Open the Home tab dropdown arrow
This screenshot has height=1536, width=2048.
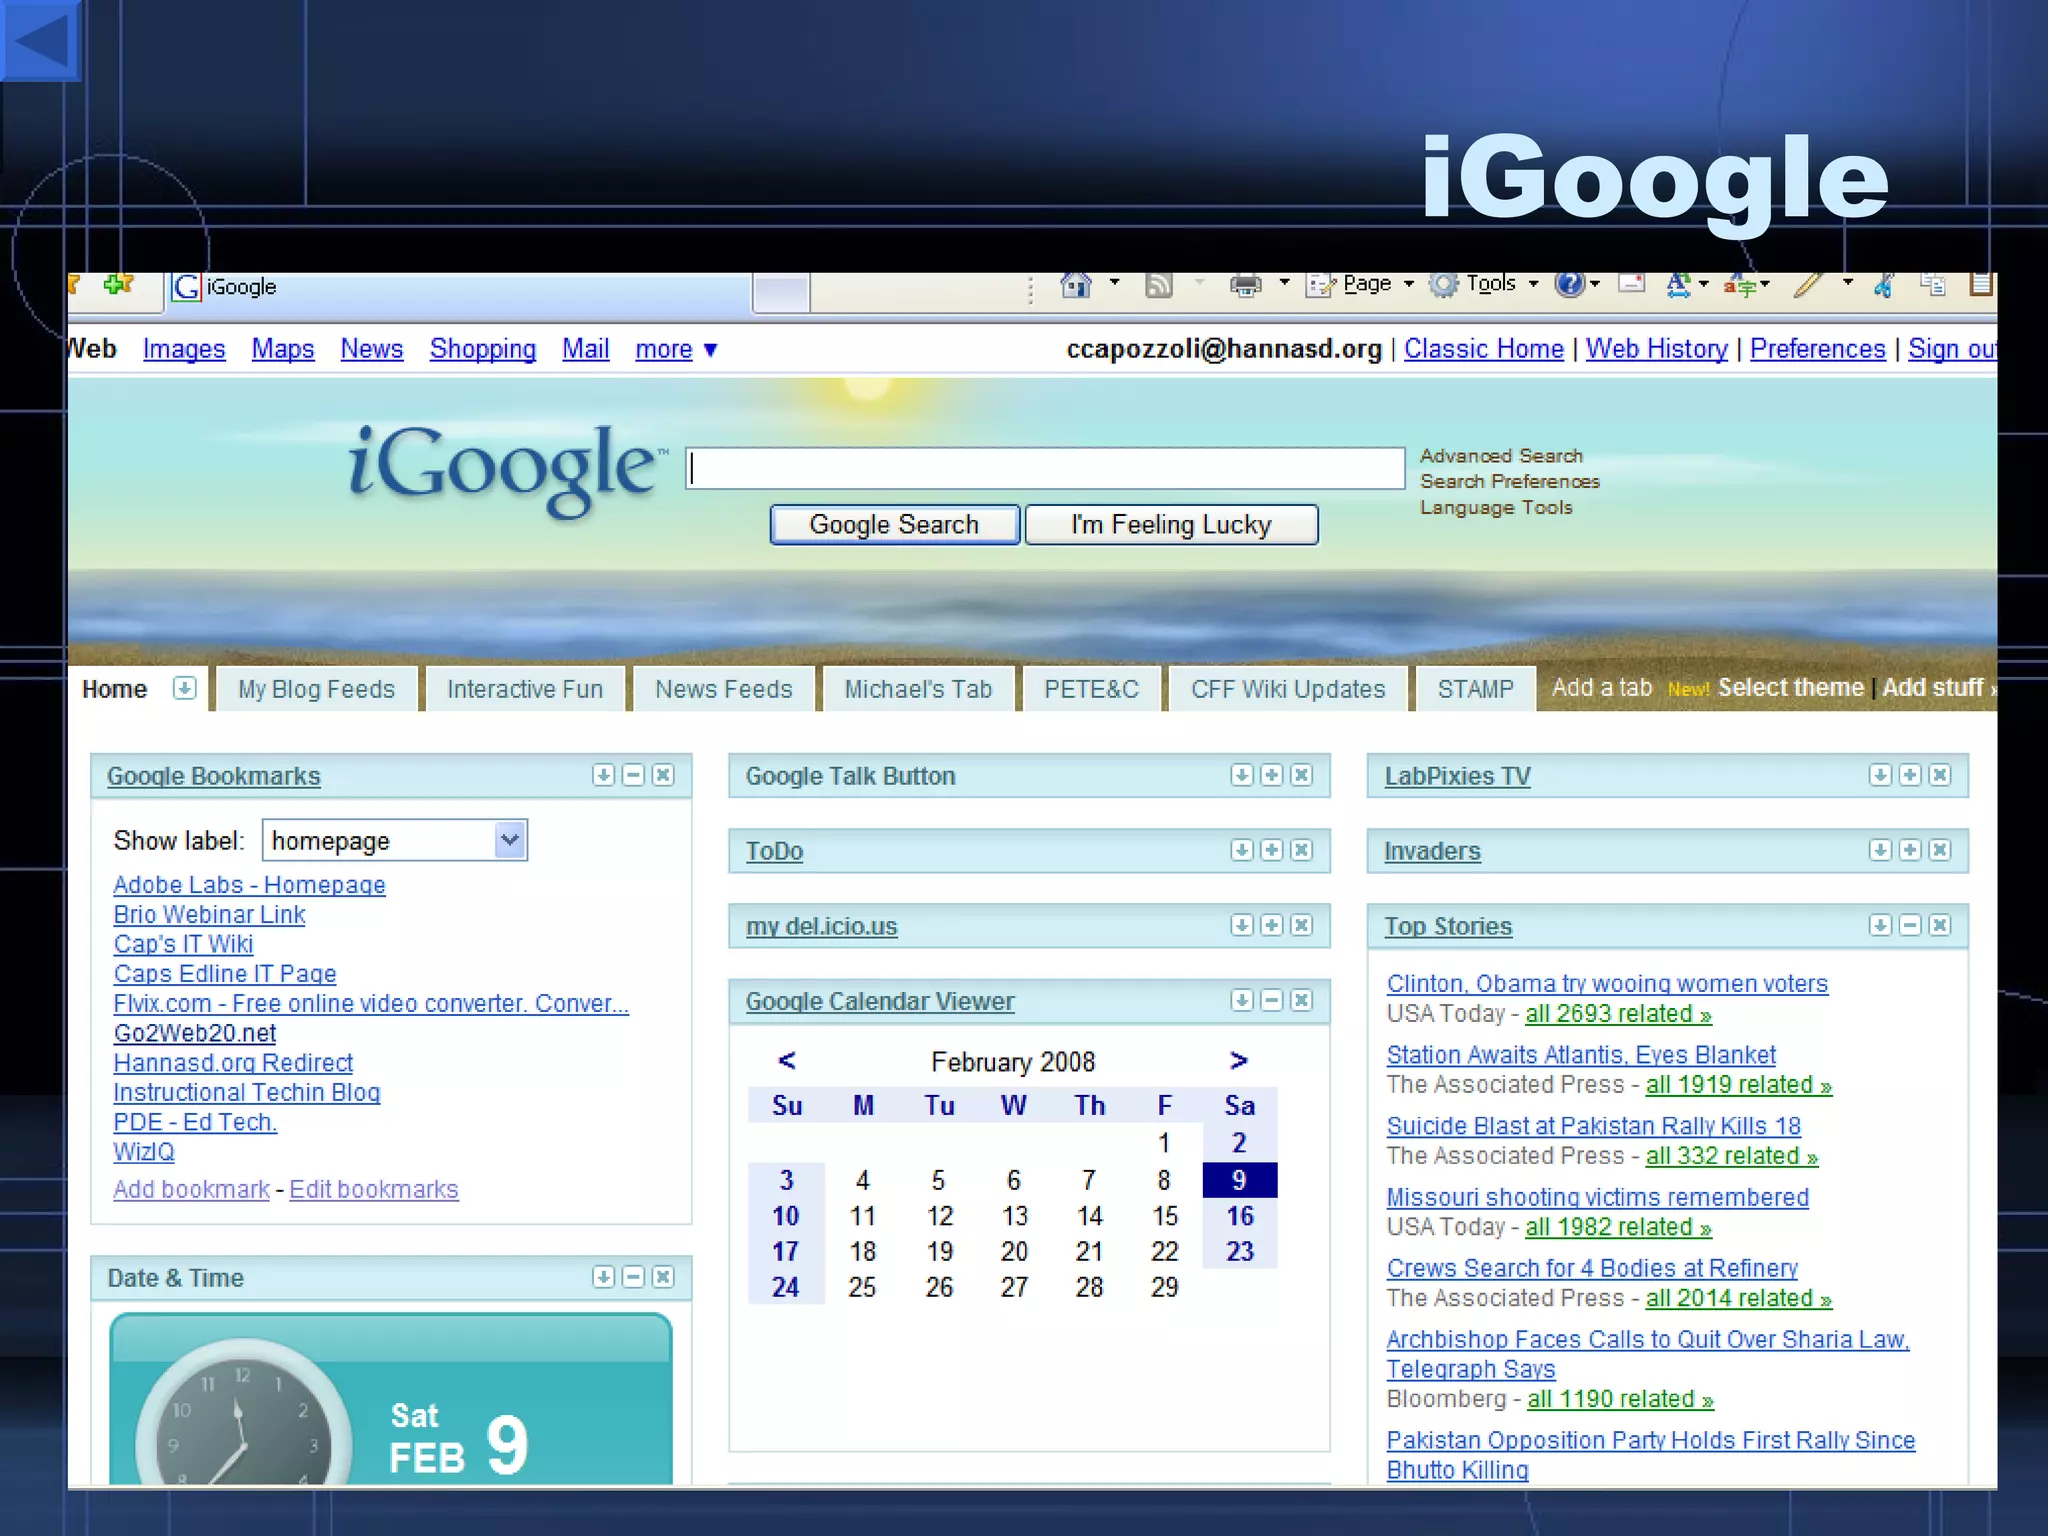click(x=184, y=688)
